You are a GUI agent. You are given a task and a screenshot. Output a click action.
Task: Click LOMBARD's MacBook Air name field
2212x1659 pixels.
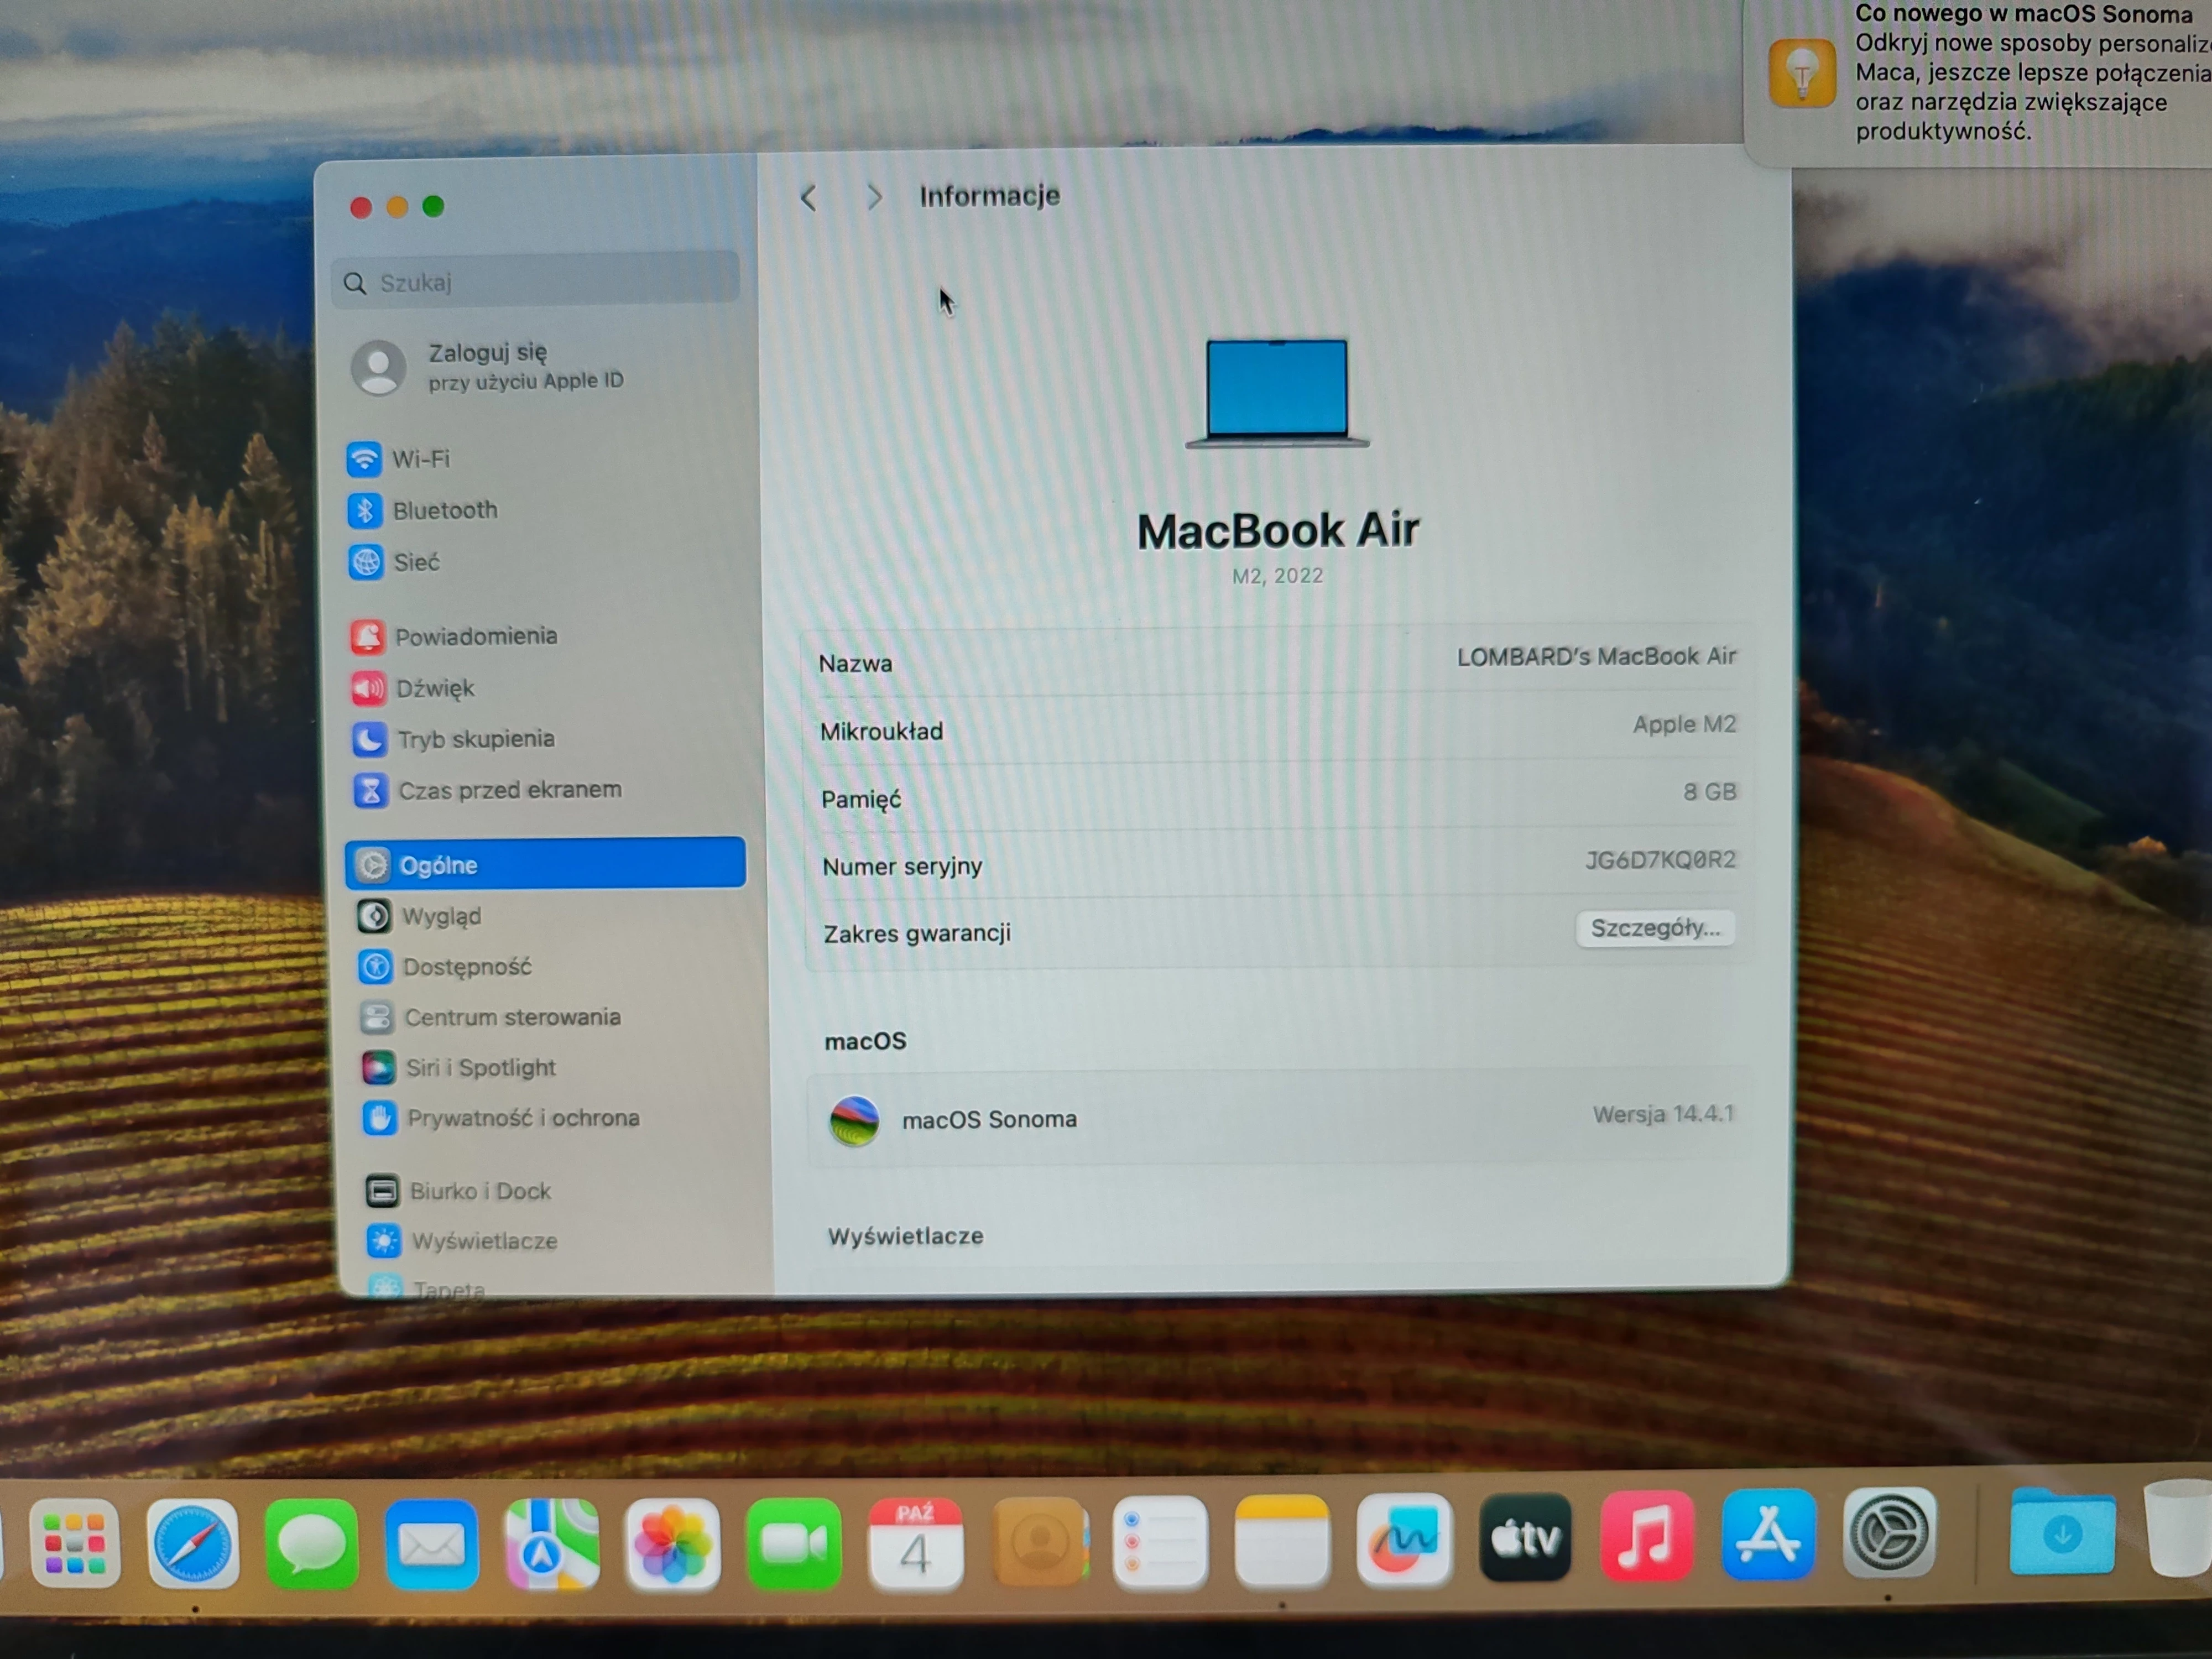click(1595, 657)
